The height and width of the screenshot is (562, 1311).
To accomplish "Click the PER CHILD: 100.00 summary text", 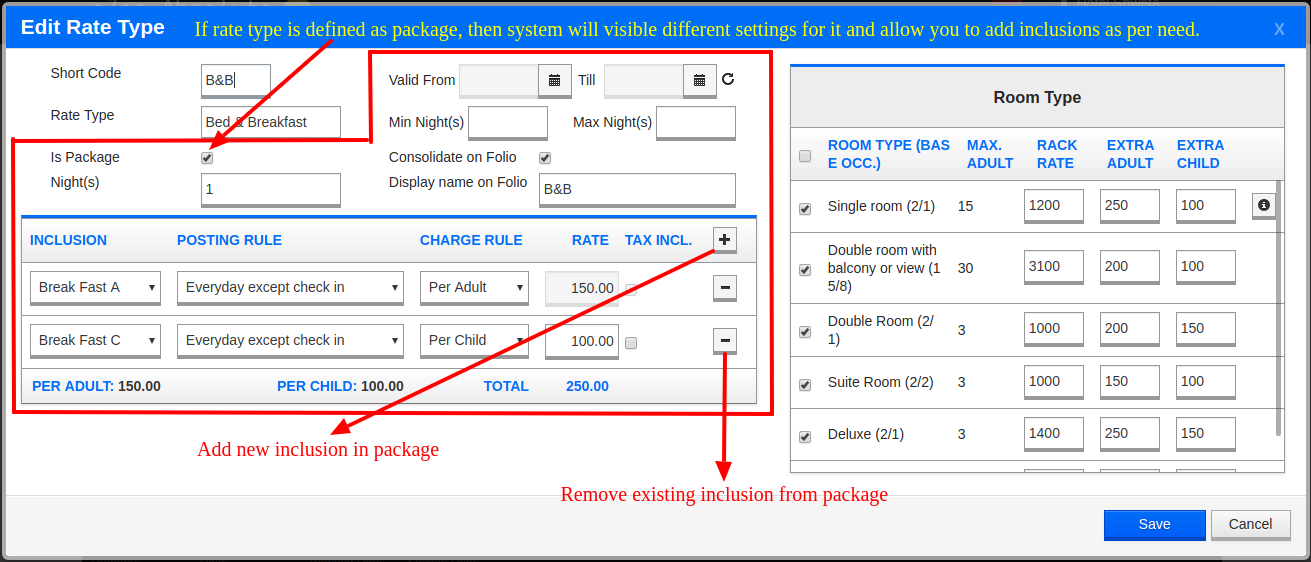I will tap(340, 386).
